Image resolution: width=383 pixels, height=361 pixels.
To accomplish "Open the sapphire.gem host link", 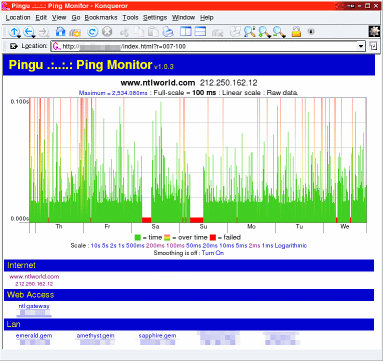I will click(157, 336).
